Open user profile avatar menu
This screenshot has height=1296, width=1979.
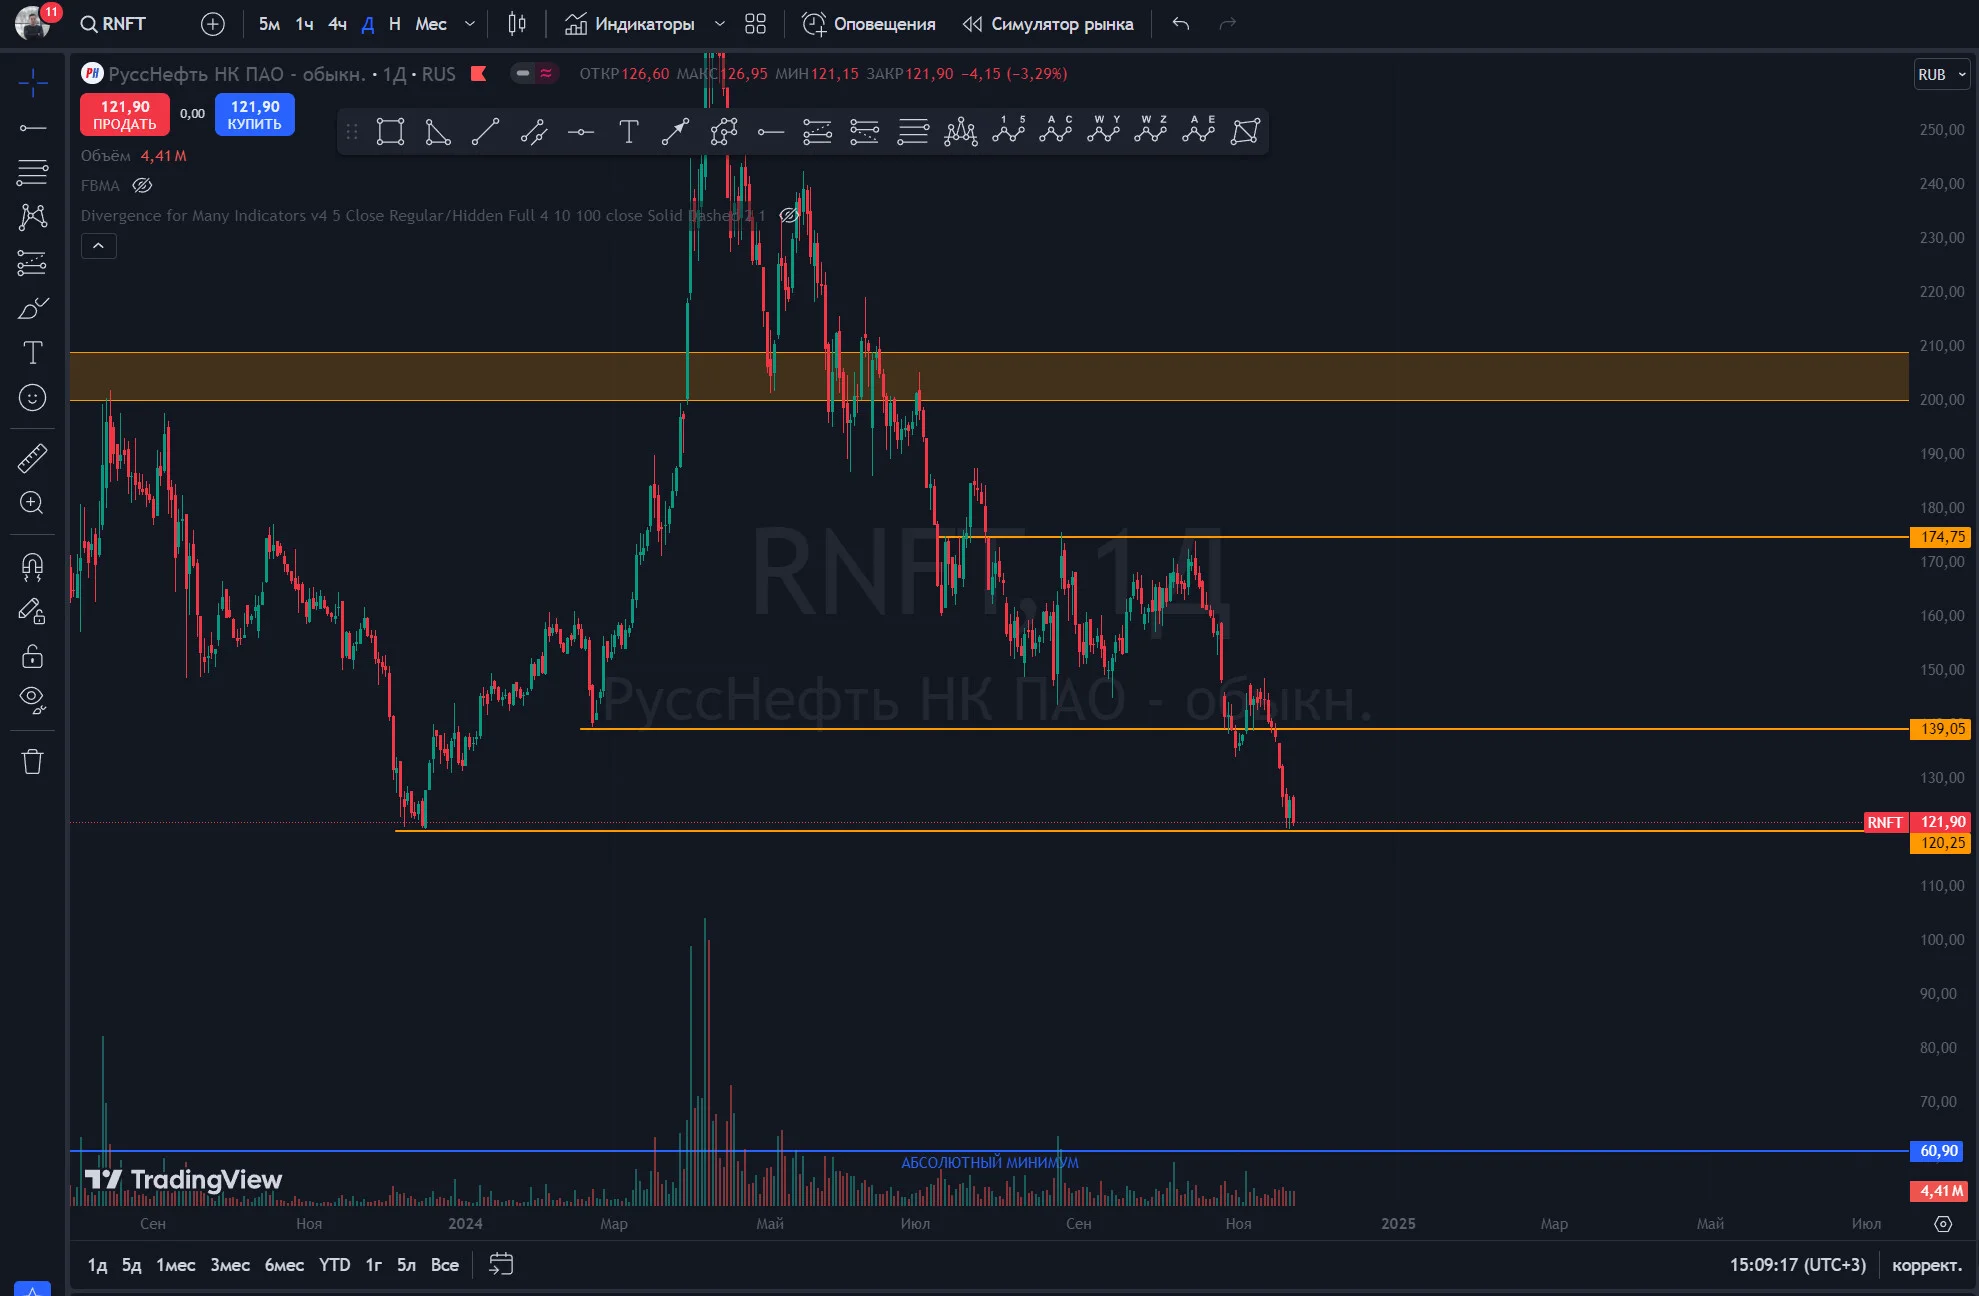pyautogui.click(x=33, y=22)
